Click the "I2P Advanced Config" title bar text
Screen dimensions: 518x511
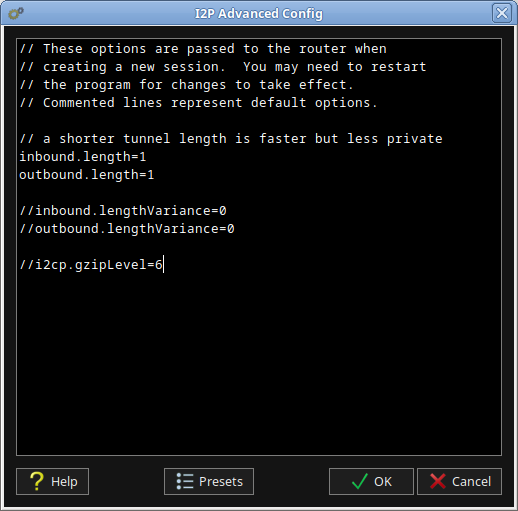click(259, 14)
